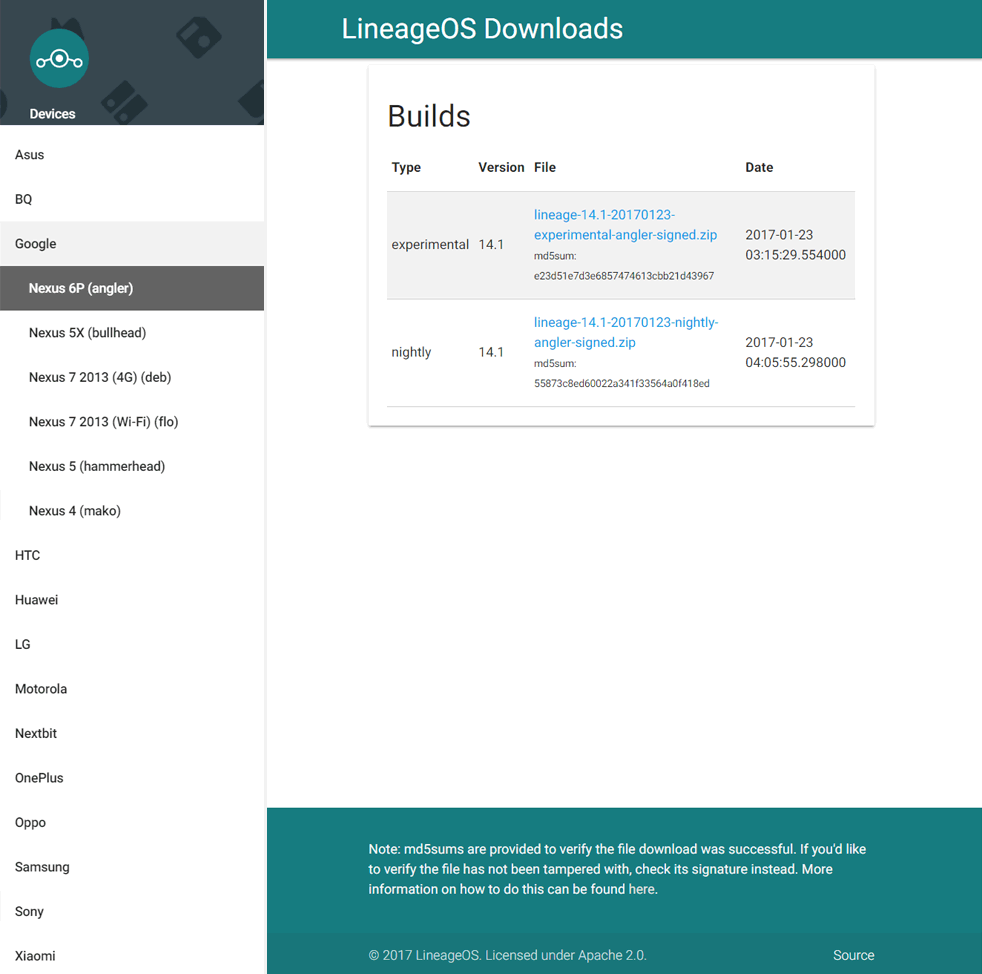Open the Nexus 5X (bullhead) device page
The width and height of the screenshot is (982, 974).
pyautogui.click(x=86, y=332)
